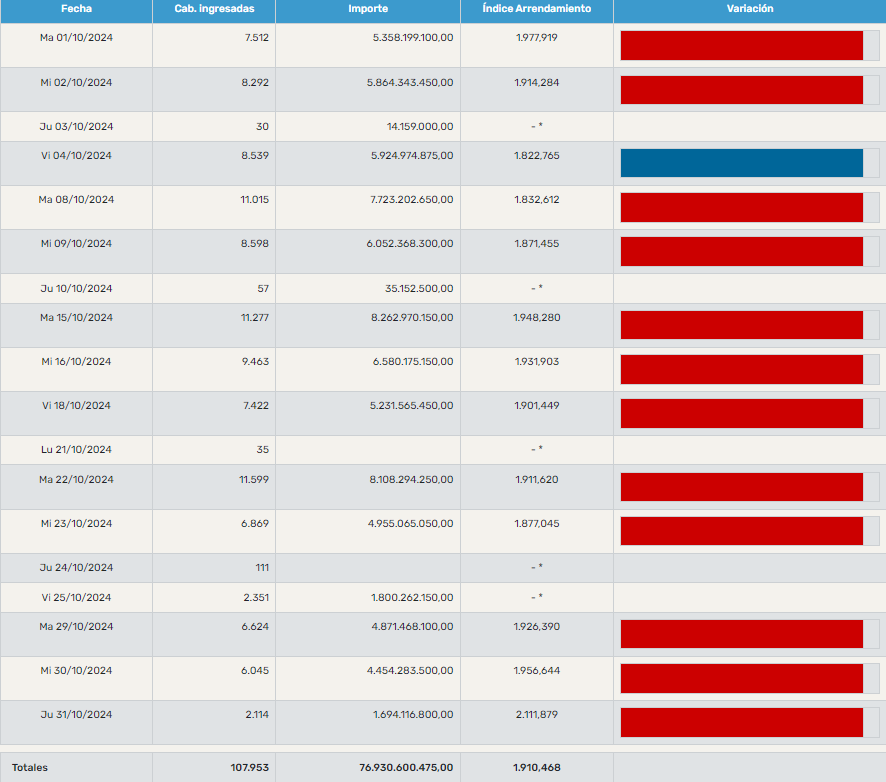Click the Fecha column header

click(76, 9)
